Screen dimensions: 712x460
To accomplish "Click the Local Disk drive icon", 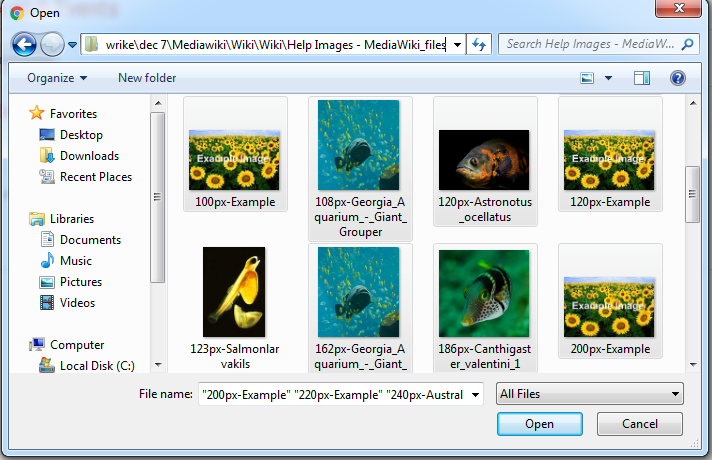I will [47, 365].
